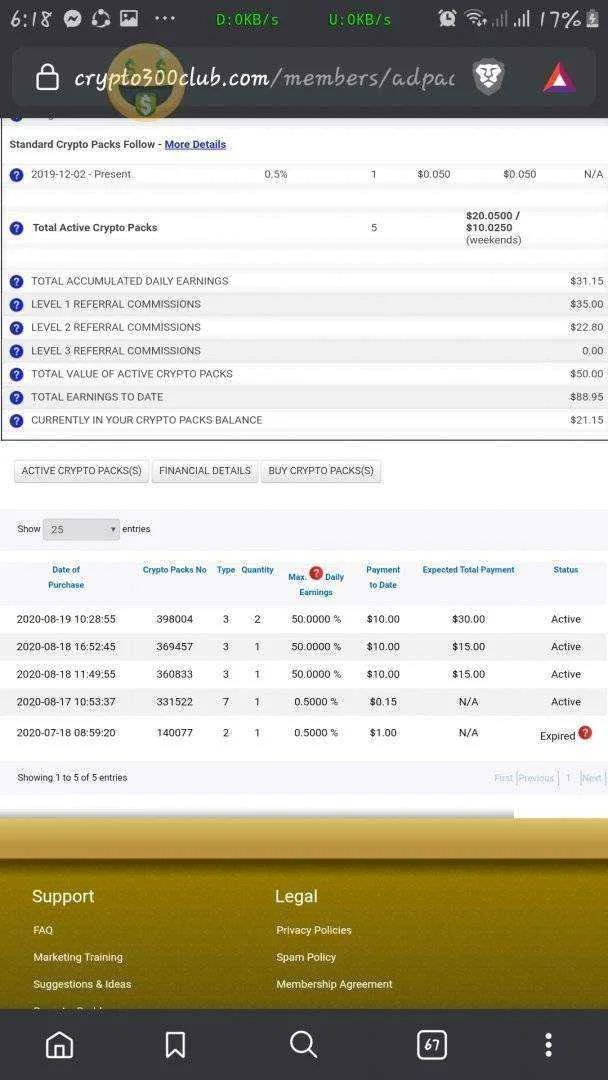The image size is (608, 1080).
Task: Tap help icon for Total Value of Active Crypto Packs
Action: tap(17, 374)
